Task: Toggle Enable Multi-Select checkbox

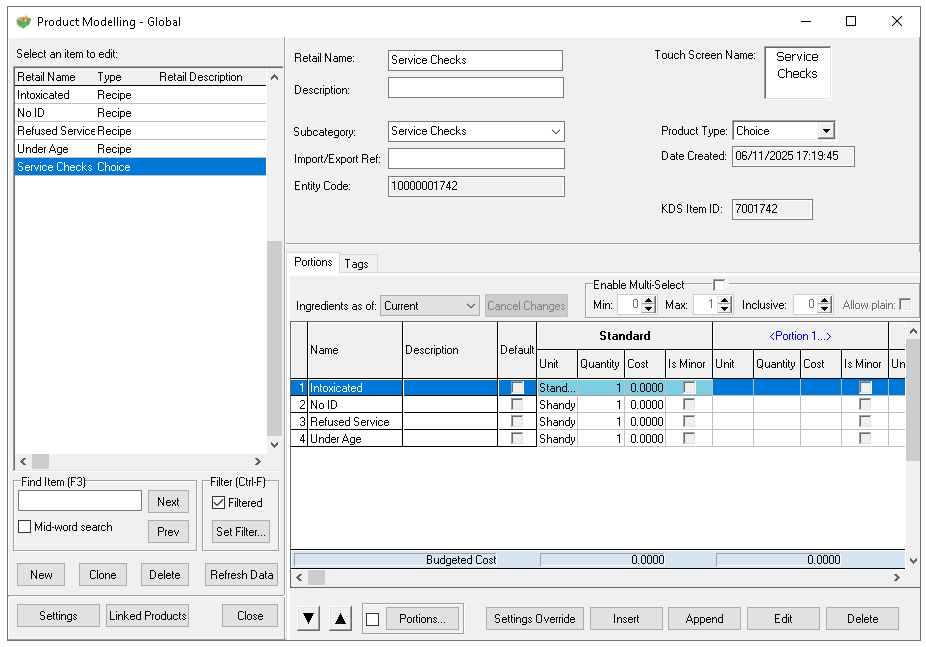Action: pyautogui.click(x=718, y=285)
